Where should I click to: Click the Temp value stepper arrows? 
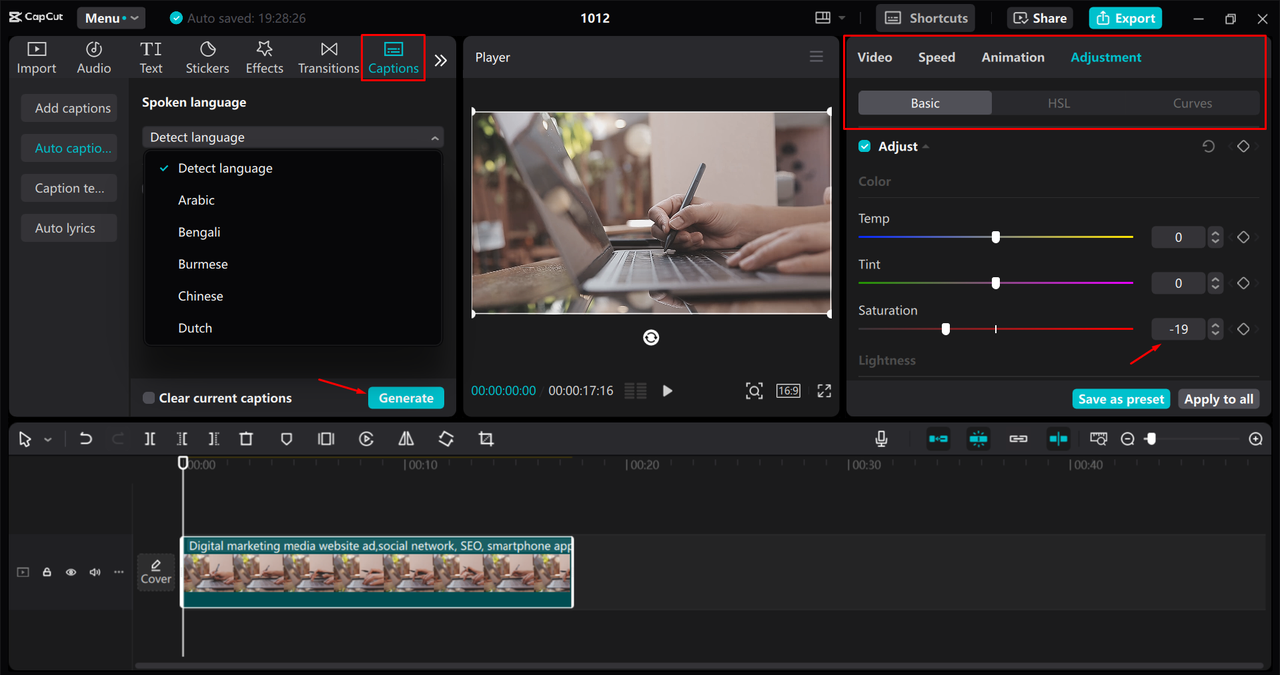pos(1215,237)
